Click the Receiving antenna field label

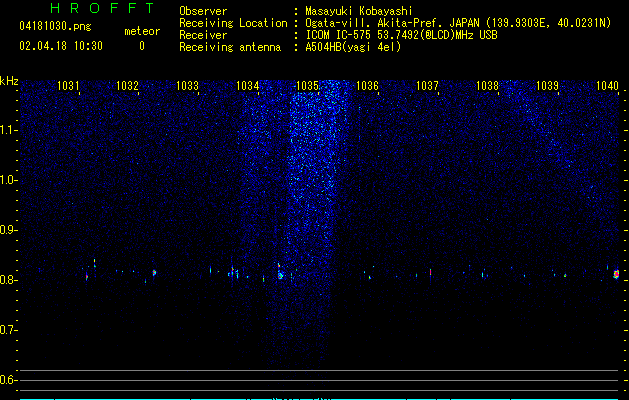(x=230, y=47)
